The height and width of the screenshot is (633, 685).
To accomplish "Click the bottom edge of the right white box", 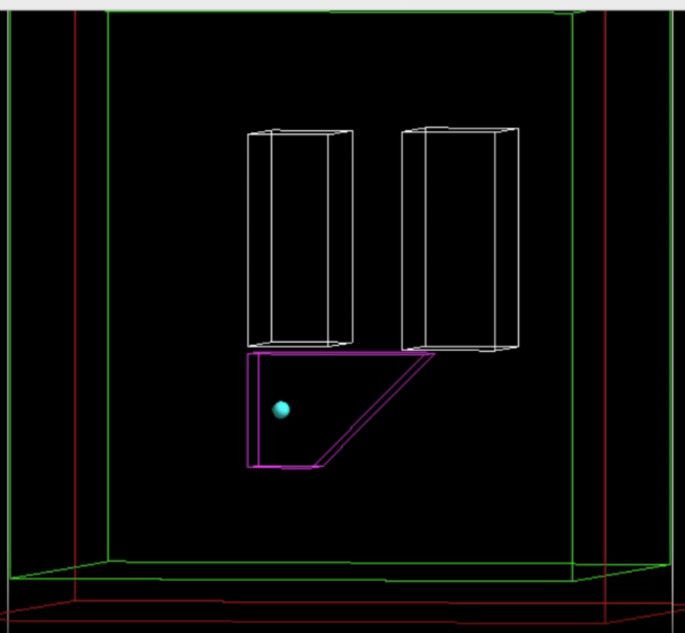I will point(460,349).
